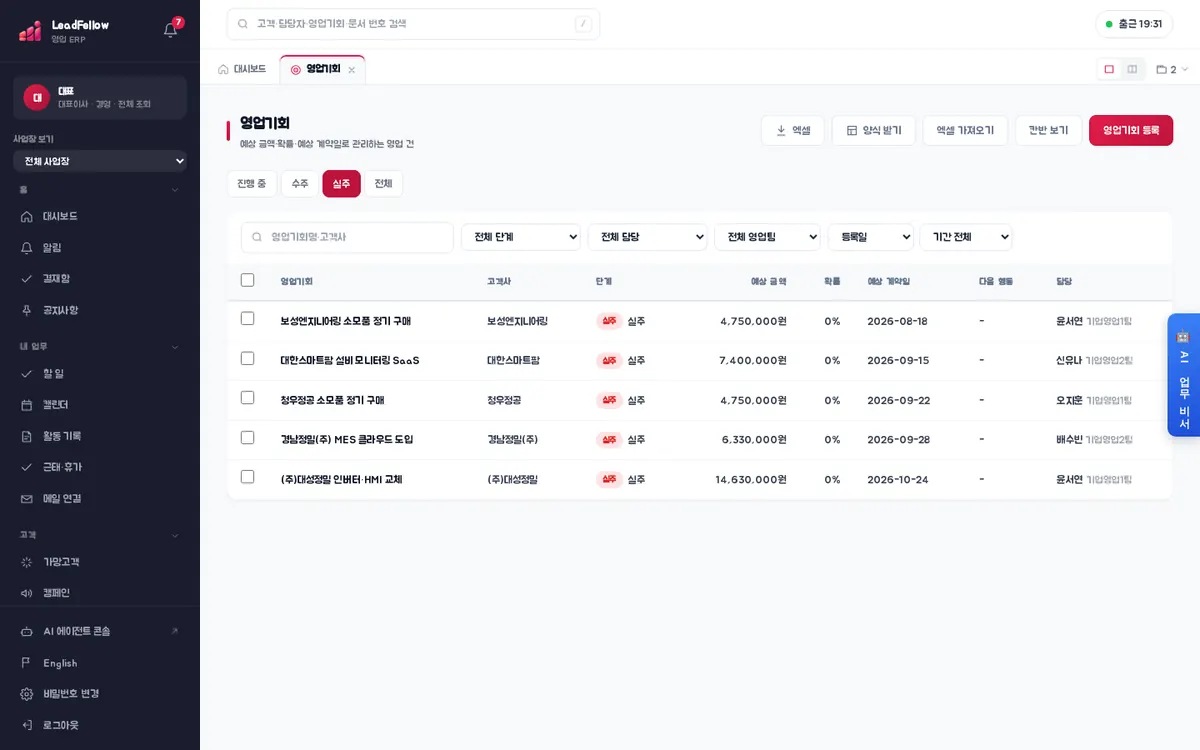Image resolution: width=1200 pixels, height=750 pixels.
Task: Click the flag icon beside English
Action: click(27, 663)
